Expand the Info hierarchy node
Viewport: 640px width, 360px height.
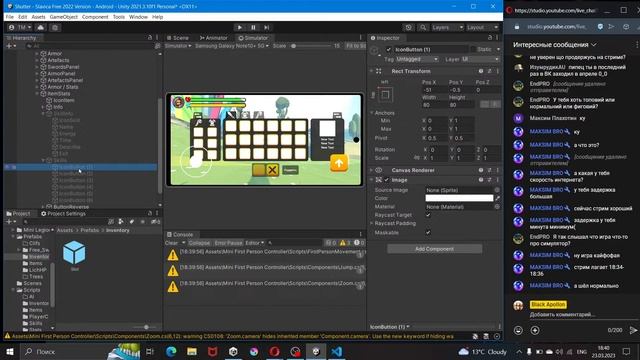43,107
